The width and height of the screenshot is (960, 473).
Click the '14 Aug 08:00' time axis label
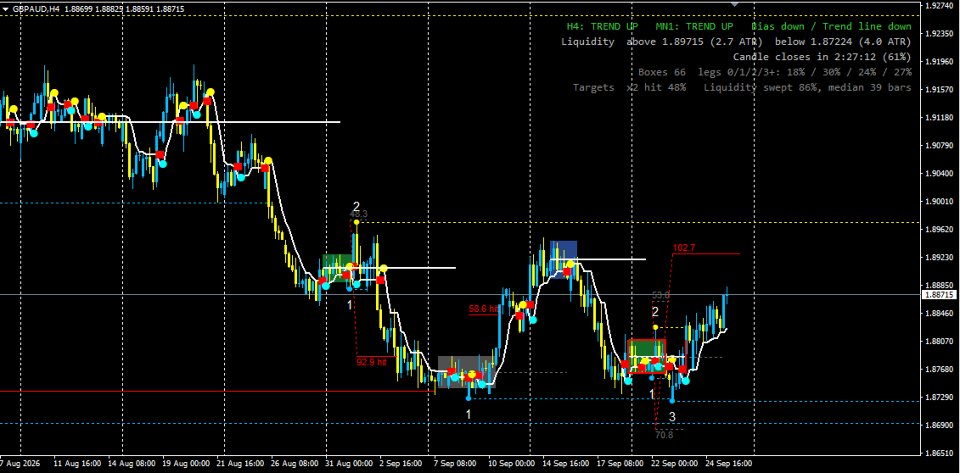pyautogui.click(x=132, y=463)
